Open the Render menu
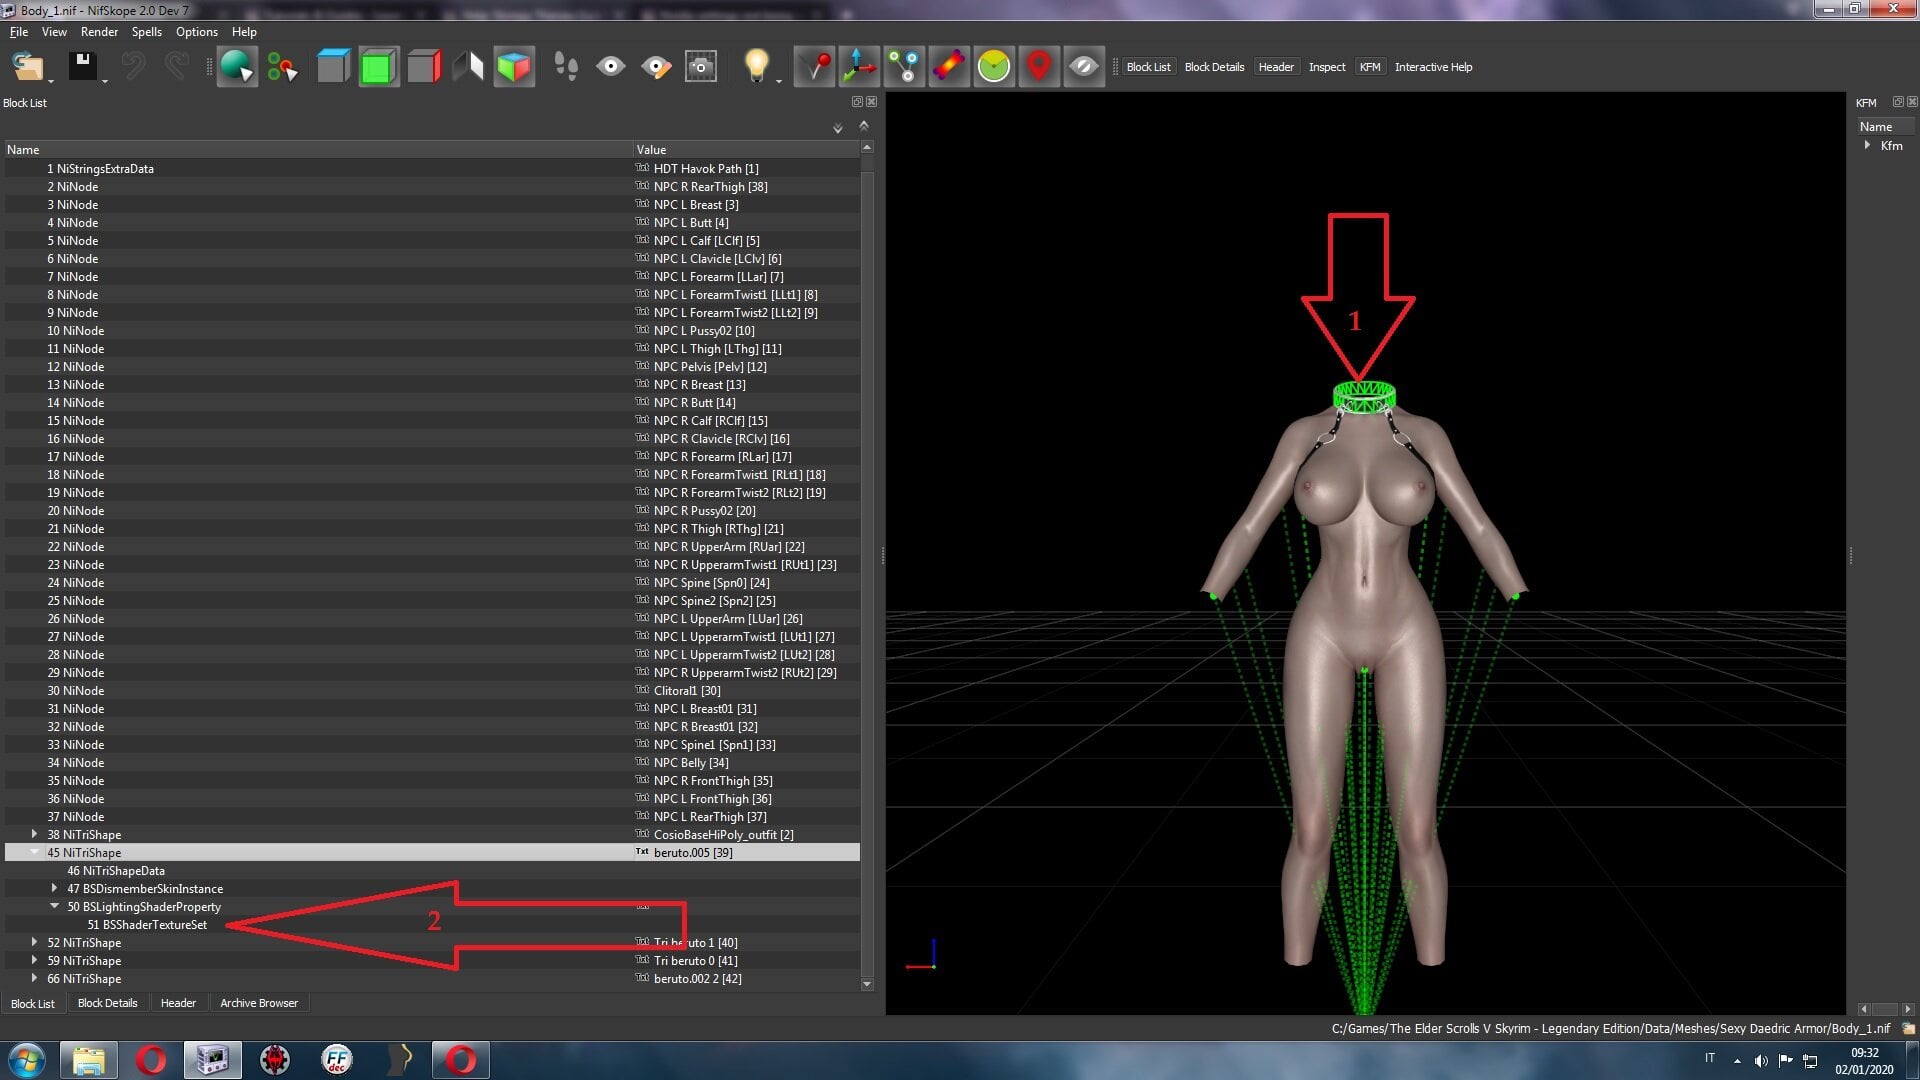 click(99, 32)
